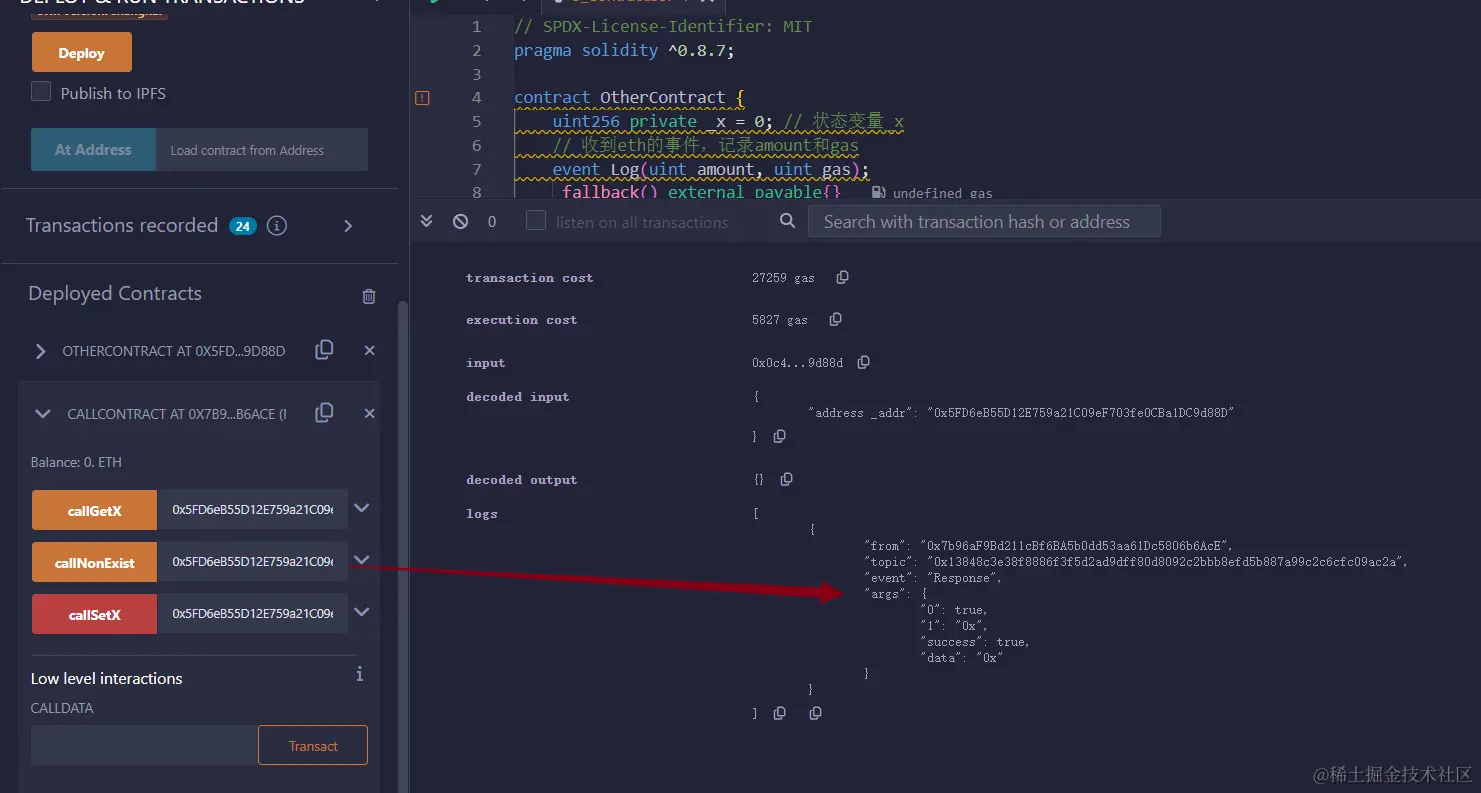Enable listen on all transactions checkbox

coord(537,221)
